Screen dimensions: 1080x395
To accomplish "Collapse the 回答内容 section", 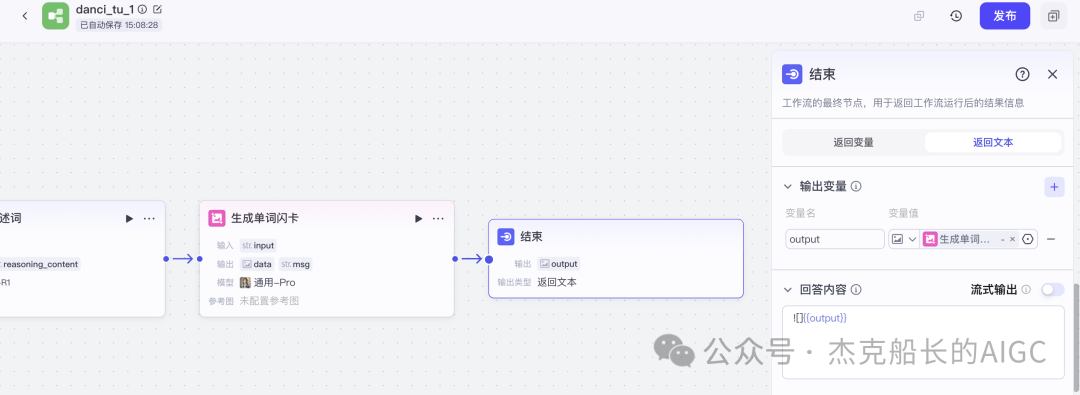I will click(x=788, y=290).
